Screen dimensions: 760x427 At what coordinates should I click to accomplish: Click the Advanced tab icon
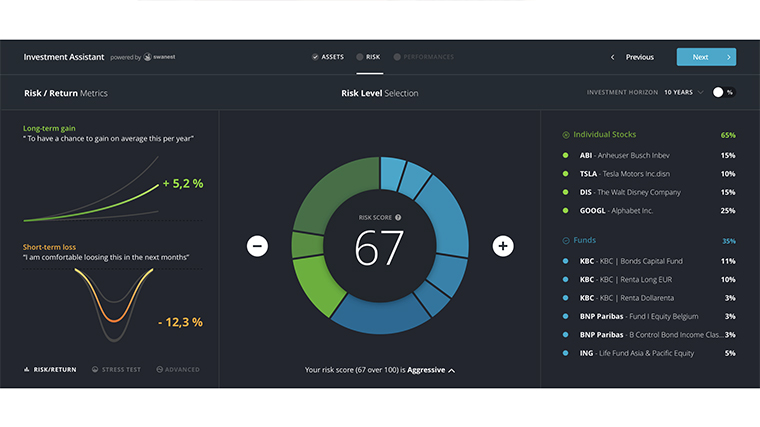pyautogui.click(x=159, y=369)
